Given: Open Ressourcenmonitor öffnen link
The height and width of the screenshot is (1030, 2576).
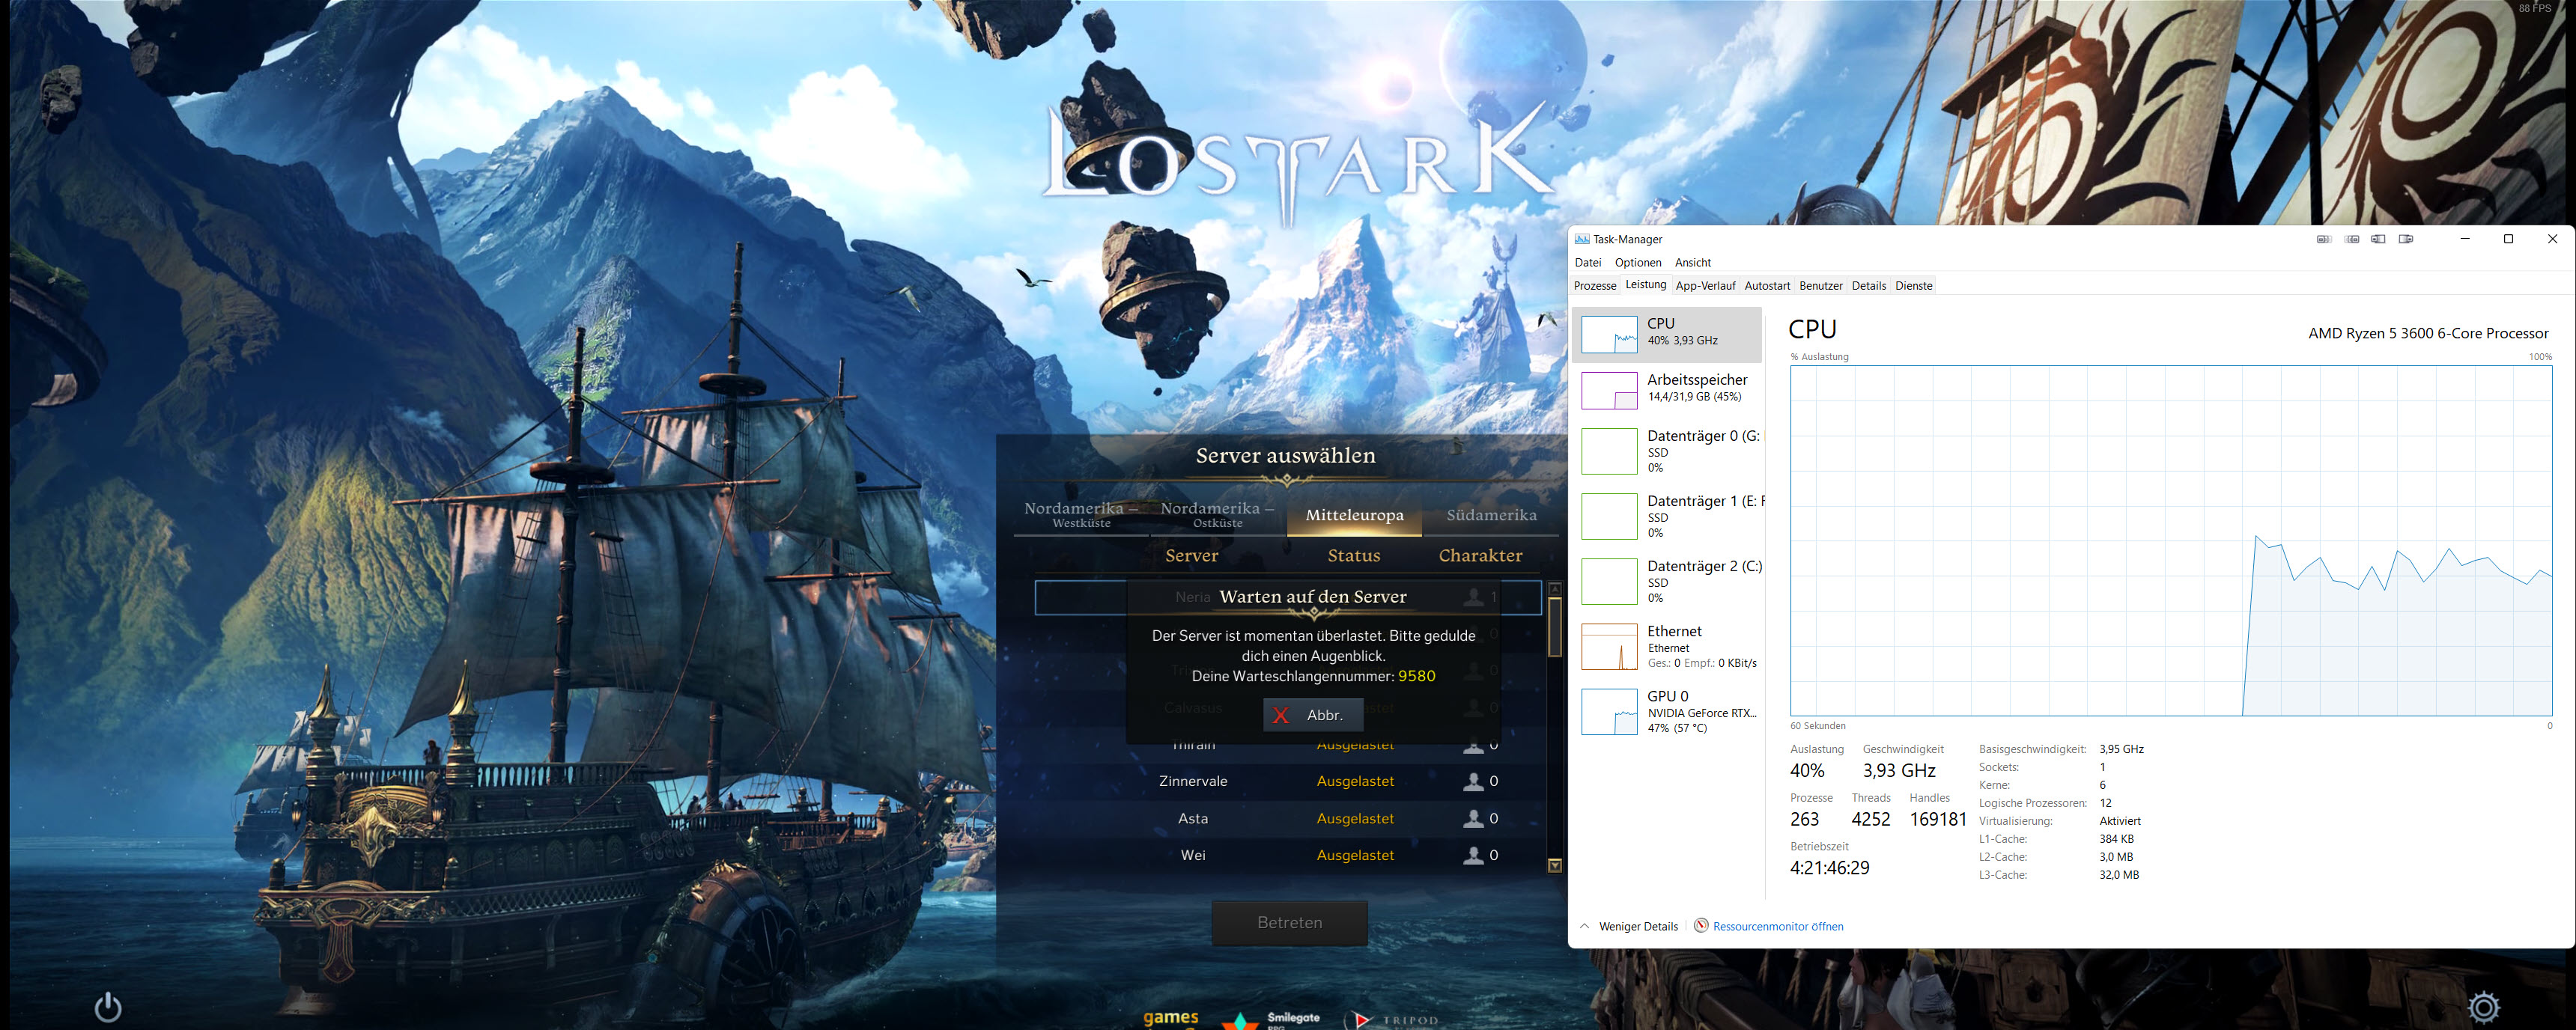Looking at the screenshot, I should [1778, 927].
